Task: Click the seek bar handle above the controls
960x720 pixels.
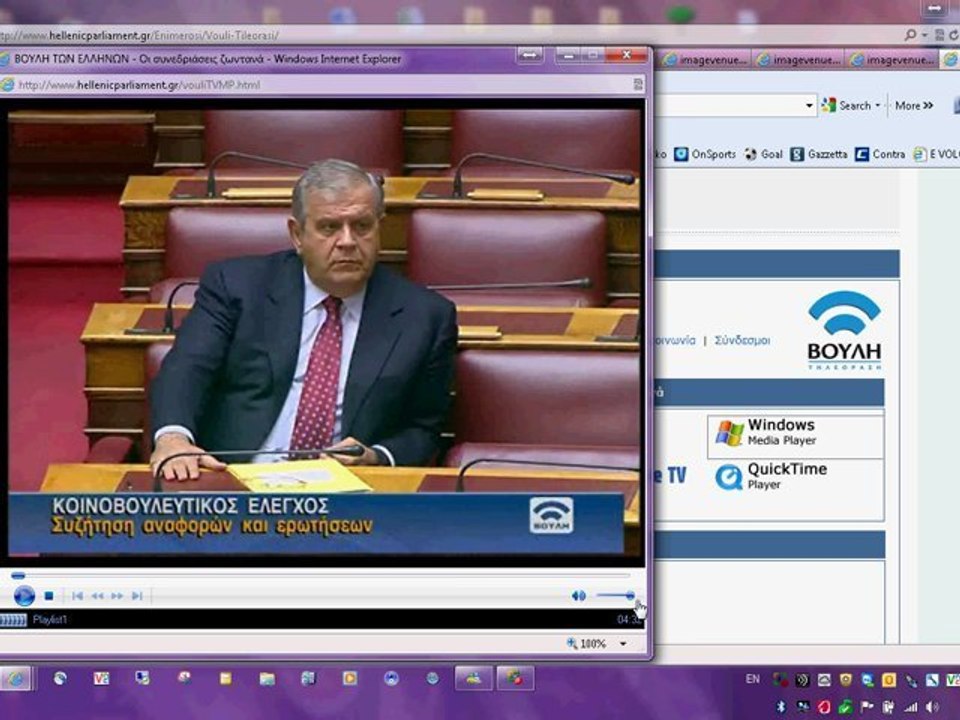Action: tap(18, 576)
